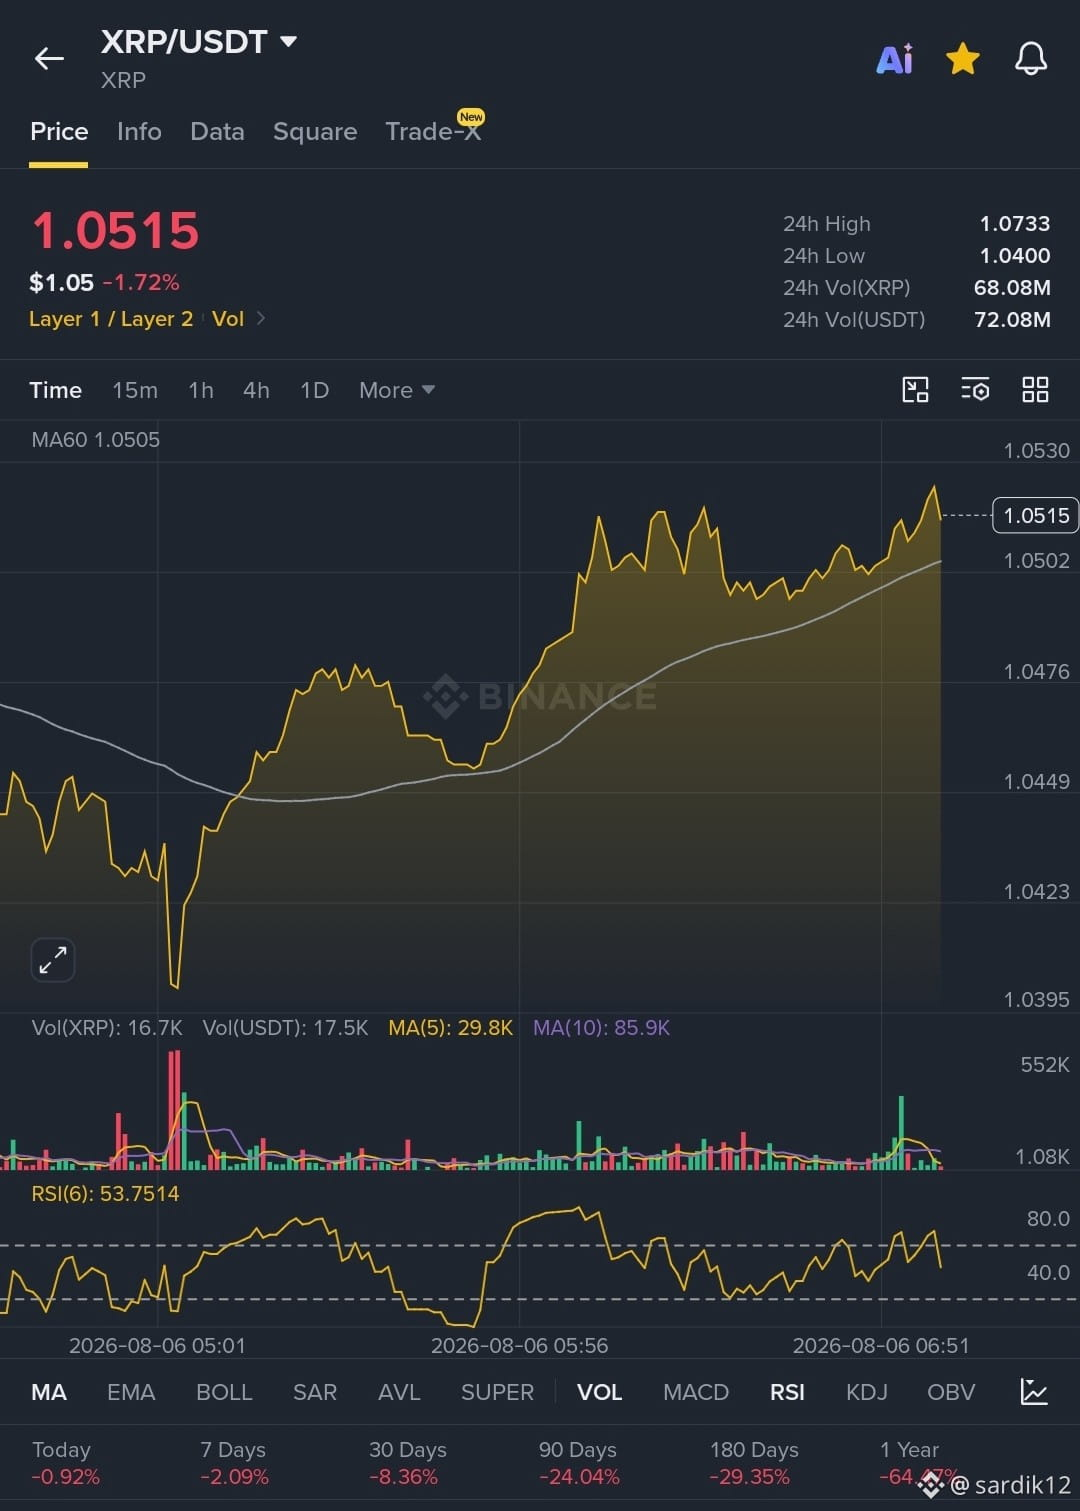The height and width of the screenshot is (1511, 1080).
Task: Open the AI assistant icon
Action: 894,59
